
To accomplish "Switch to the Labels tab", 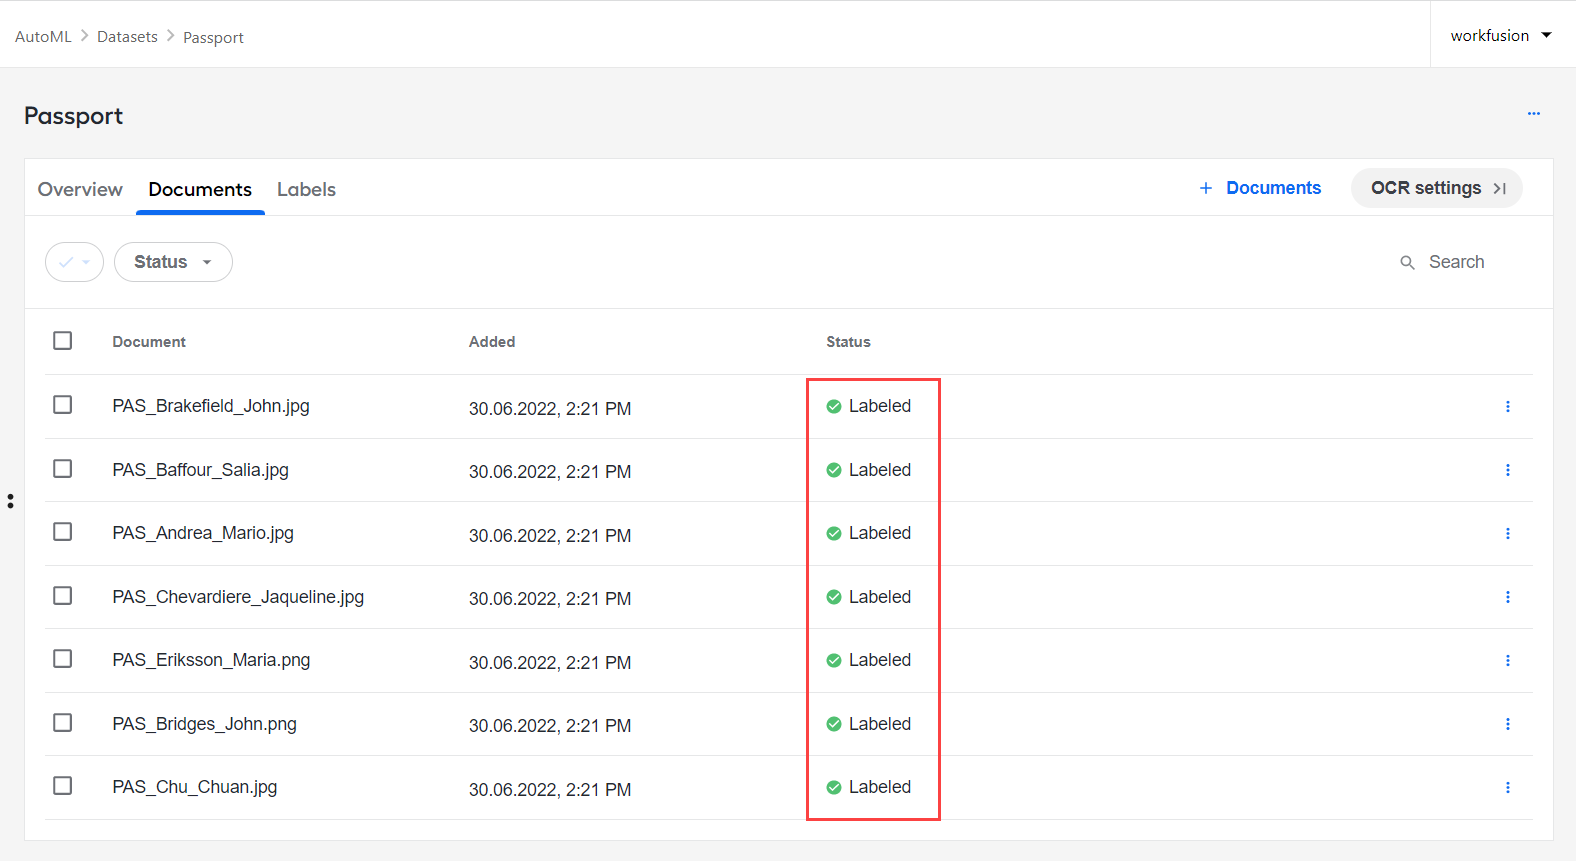I will pyautogui.click(x=306, y=189).
